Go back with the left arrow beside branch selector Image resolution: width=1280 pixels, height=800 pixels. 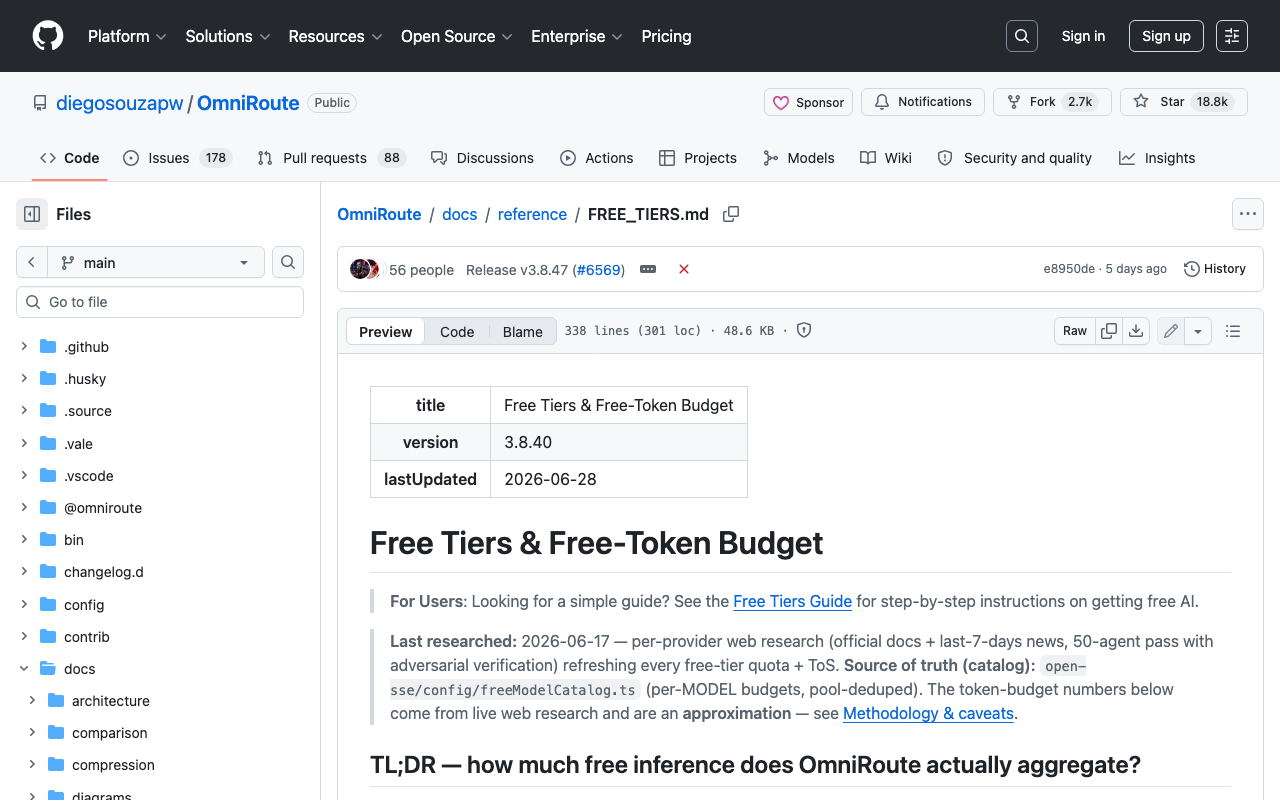32,262
